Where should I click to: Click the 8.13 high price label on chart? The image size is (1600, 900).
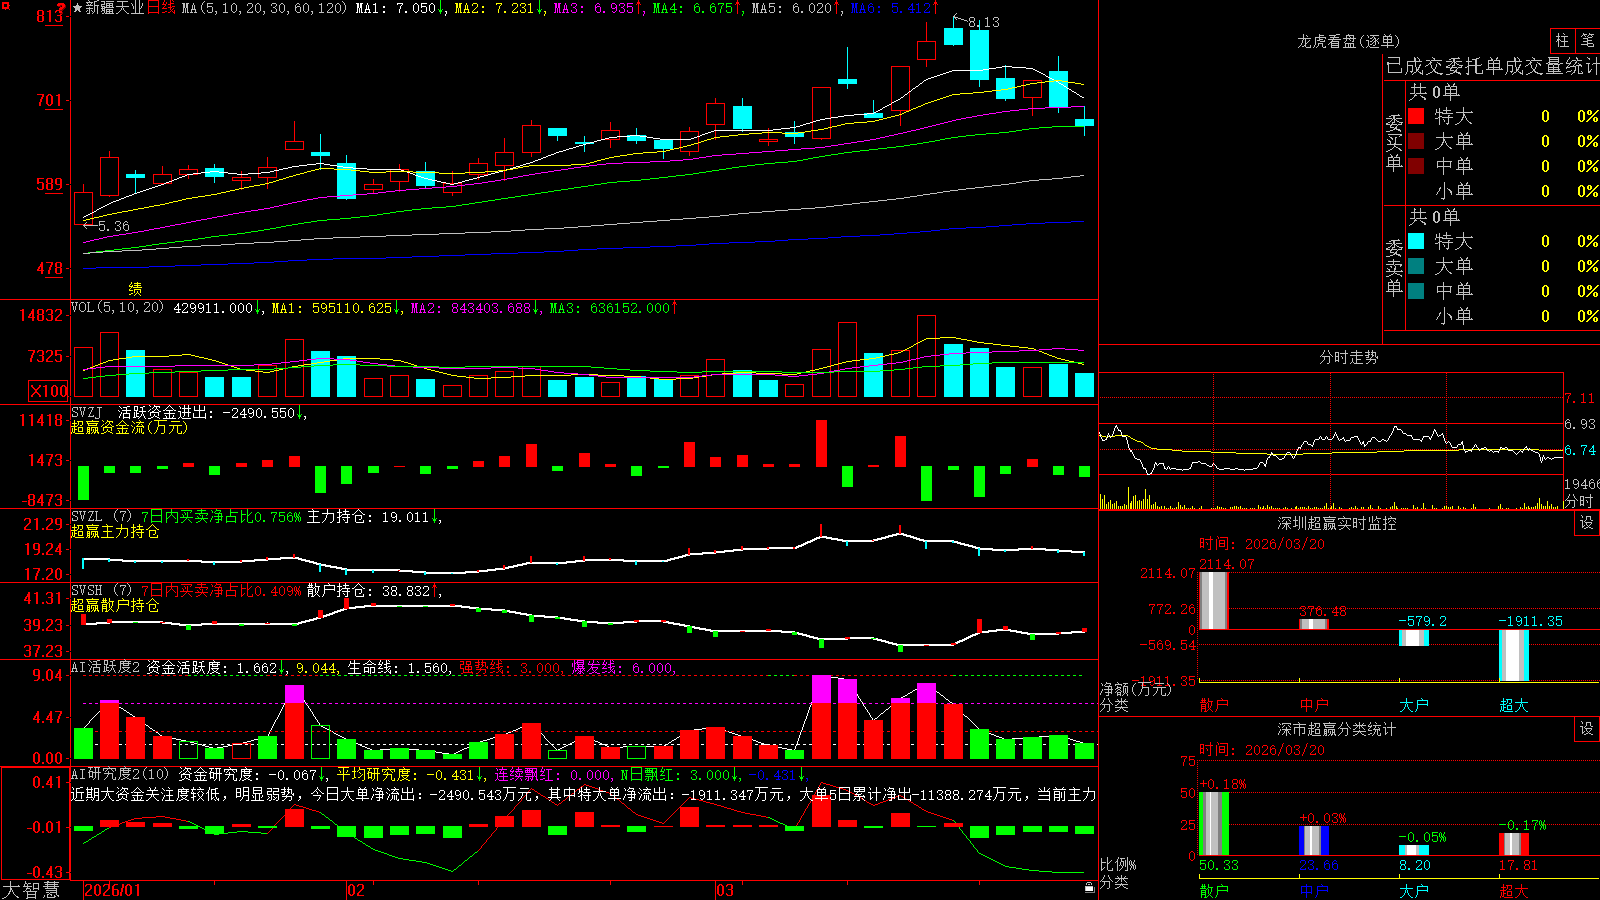(x=983, y=22)
